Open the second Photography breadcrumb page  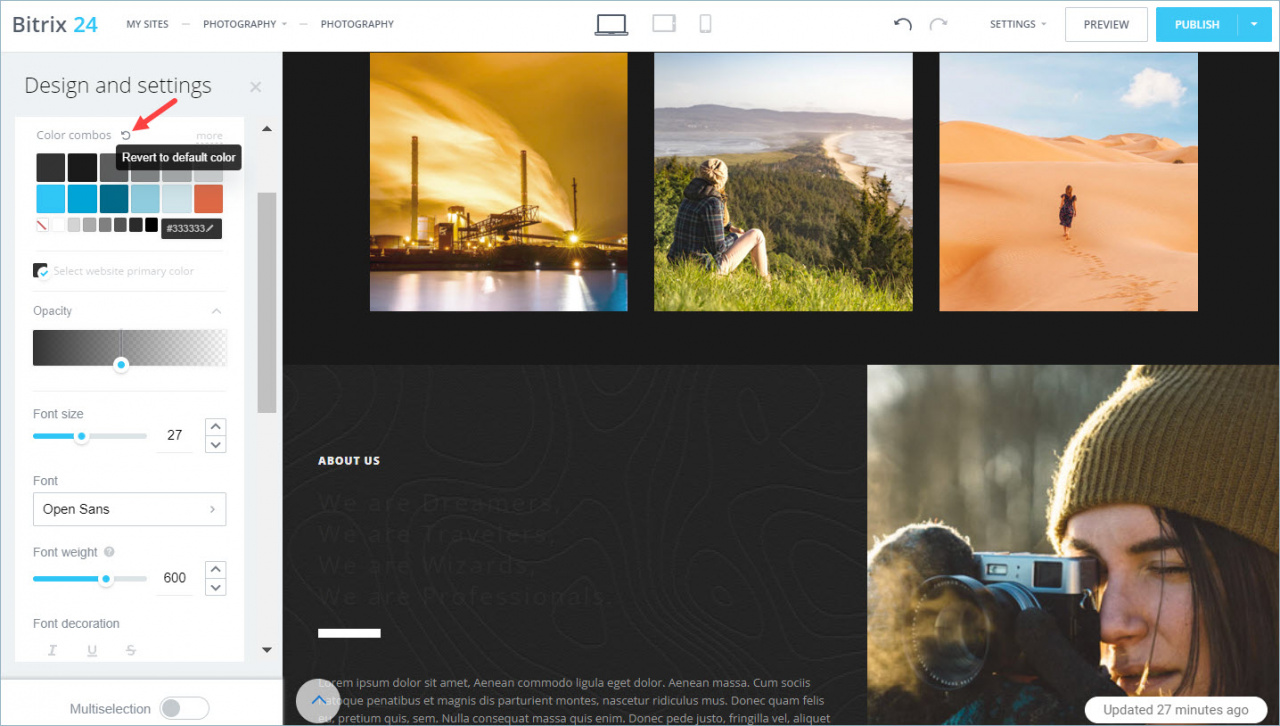coord(357,24)
